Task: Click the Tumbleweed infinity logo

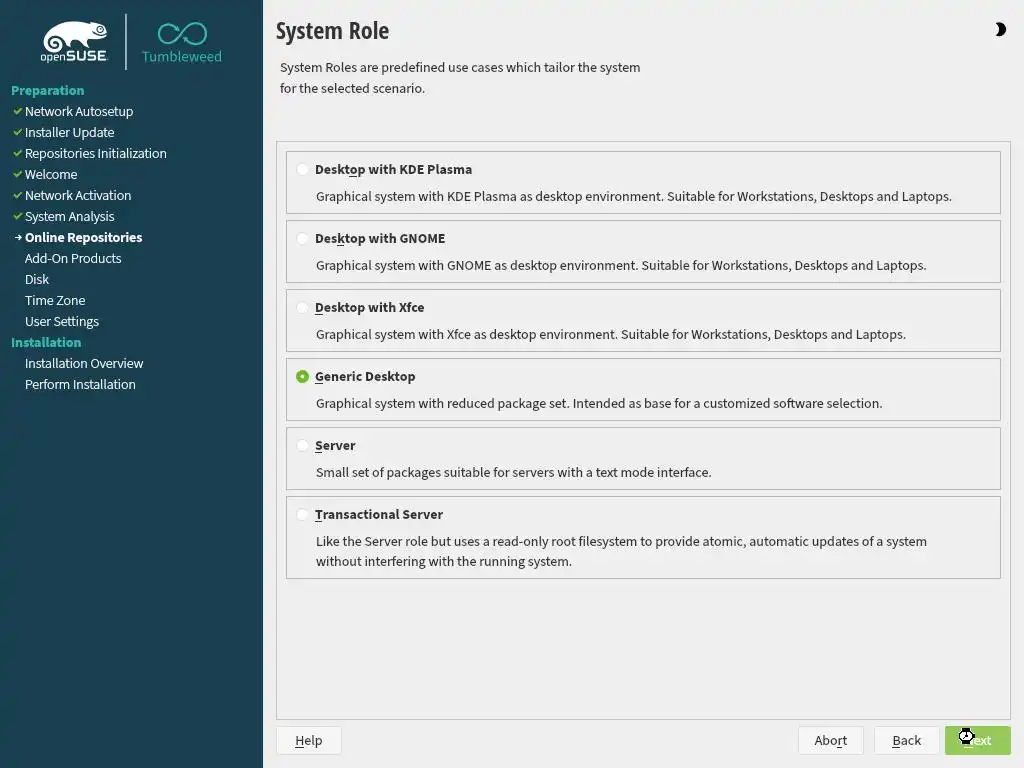Action: [181, 34]
